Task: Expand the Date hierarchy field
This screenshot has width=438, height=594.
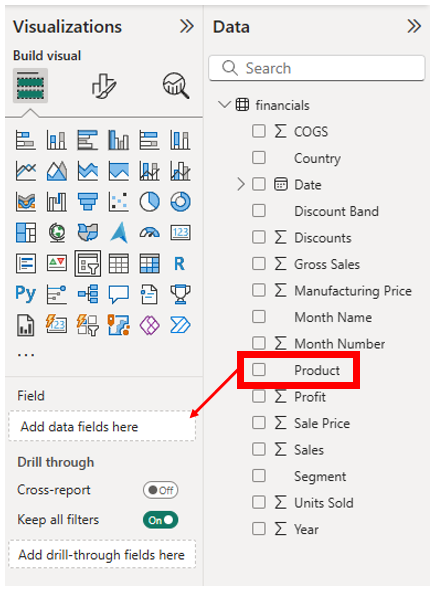Action: pyautogui.click(x=241, y=184)
